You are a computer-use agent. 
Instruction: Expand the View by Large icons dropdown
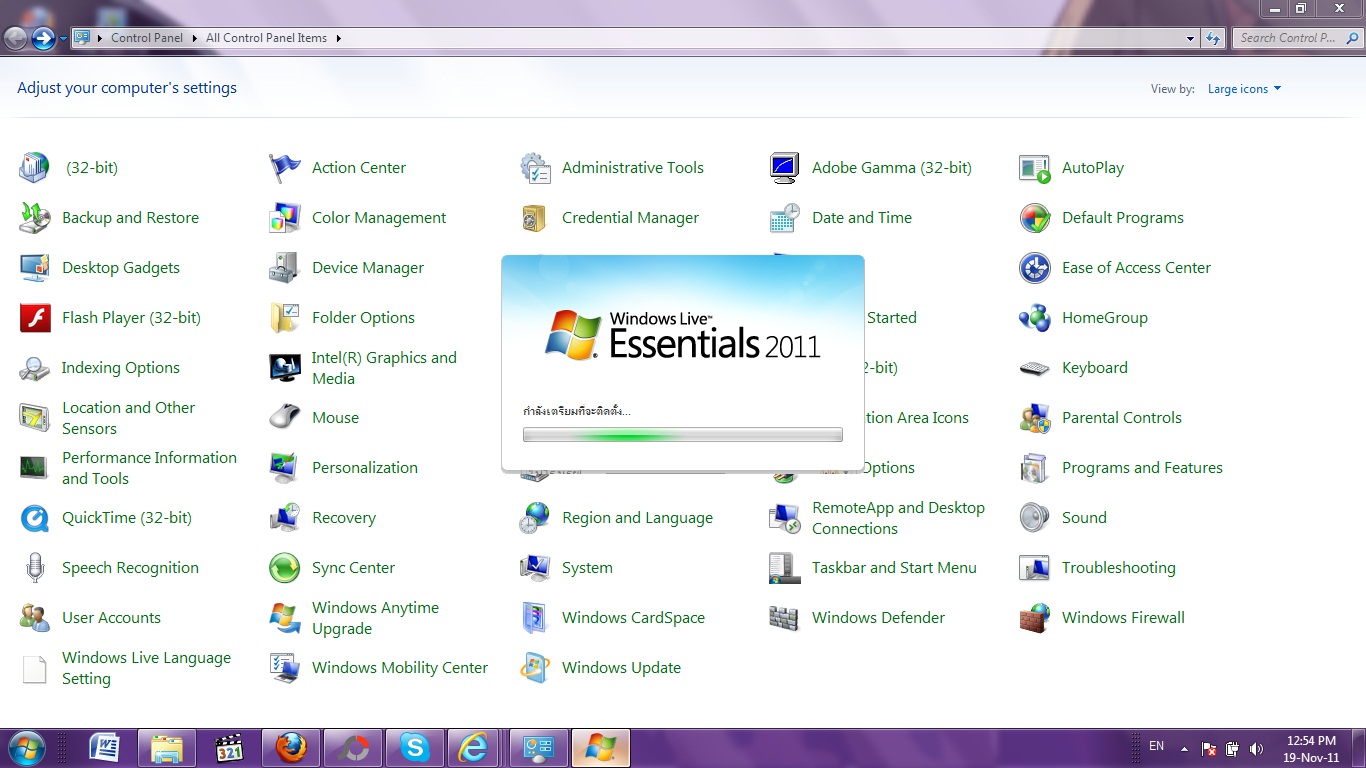click(1244, 89)
